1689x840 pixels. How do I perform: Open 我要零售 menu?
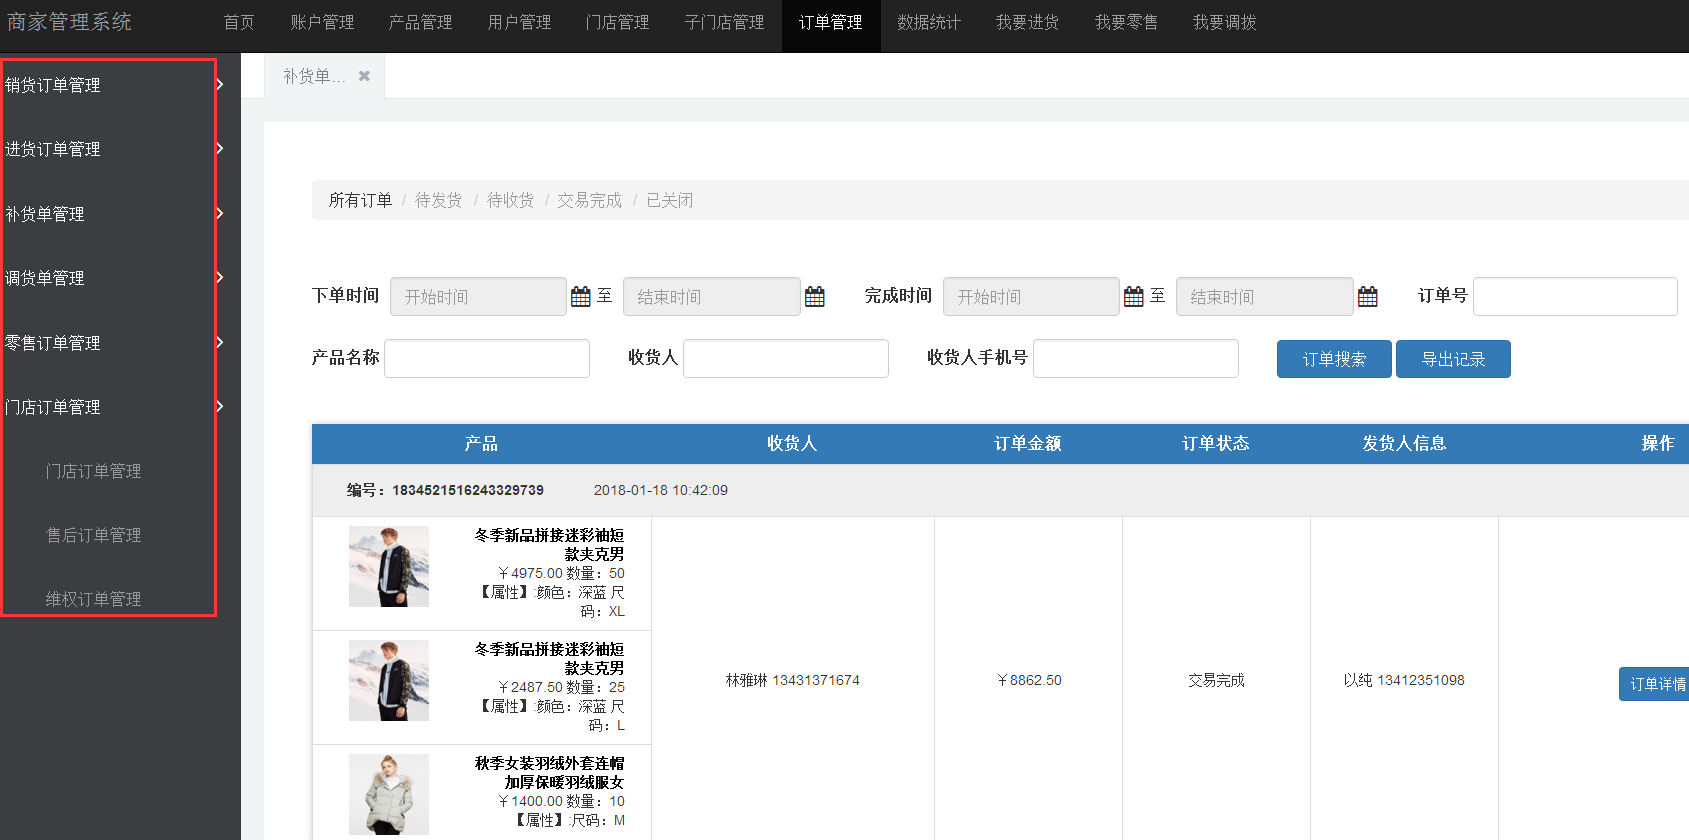(1126, 22)
